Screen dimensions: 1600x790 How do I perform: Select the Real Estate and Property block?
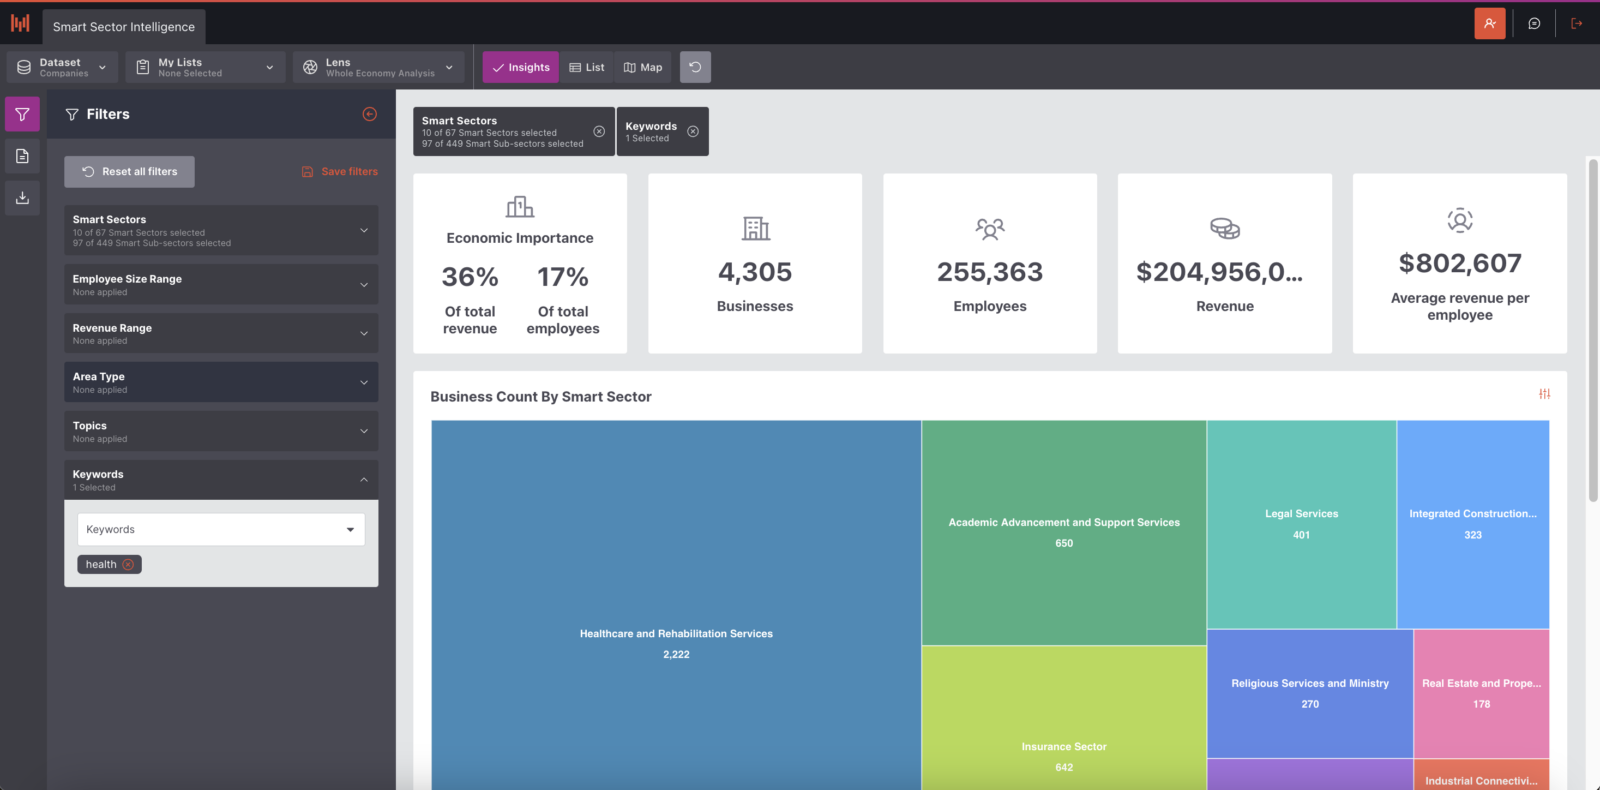[1482, 694]
